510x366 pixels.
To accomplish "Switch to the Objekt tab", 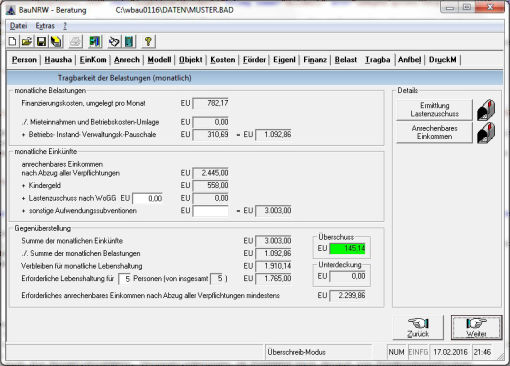I will [x=191, y=60].
